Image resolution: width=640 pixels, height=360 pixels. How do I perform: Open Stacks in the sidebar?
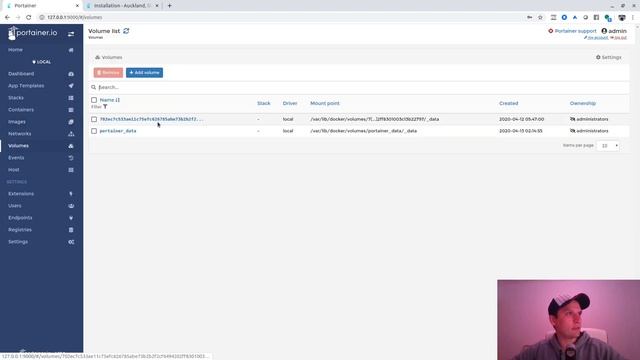[x=16, y=98]
